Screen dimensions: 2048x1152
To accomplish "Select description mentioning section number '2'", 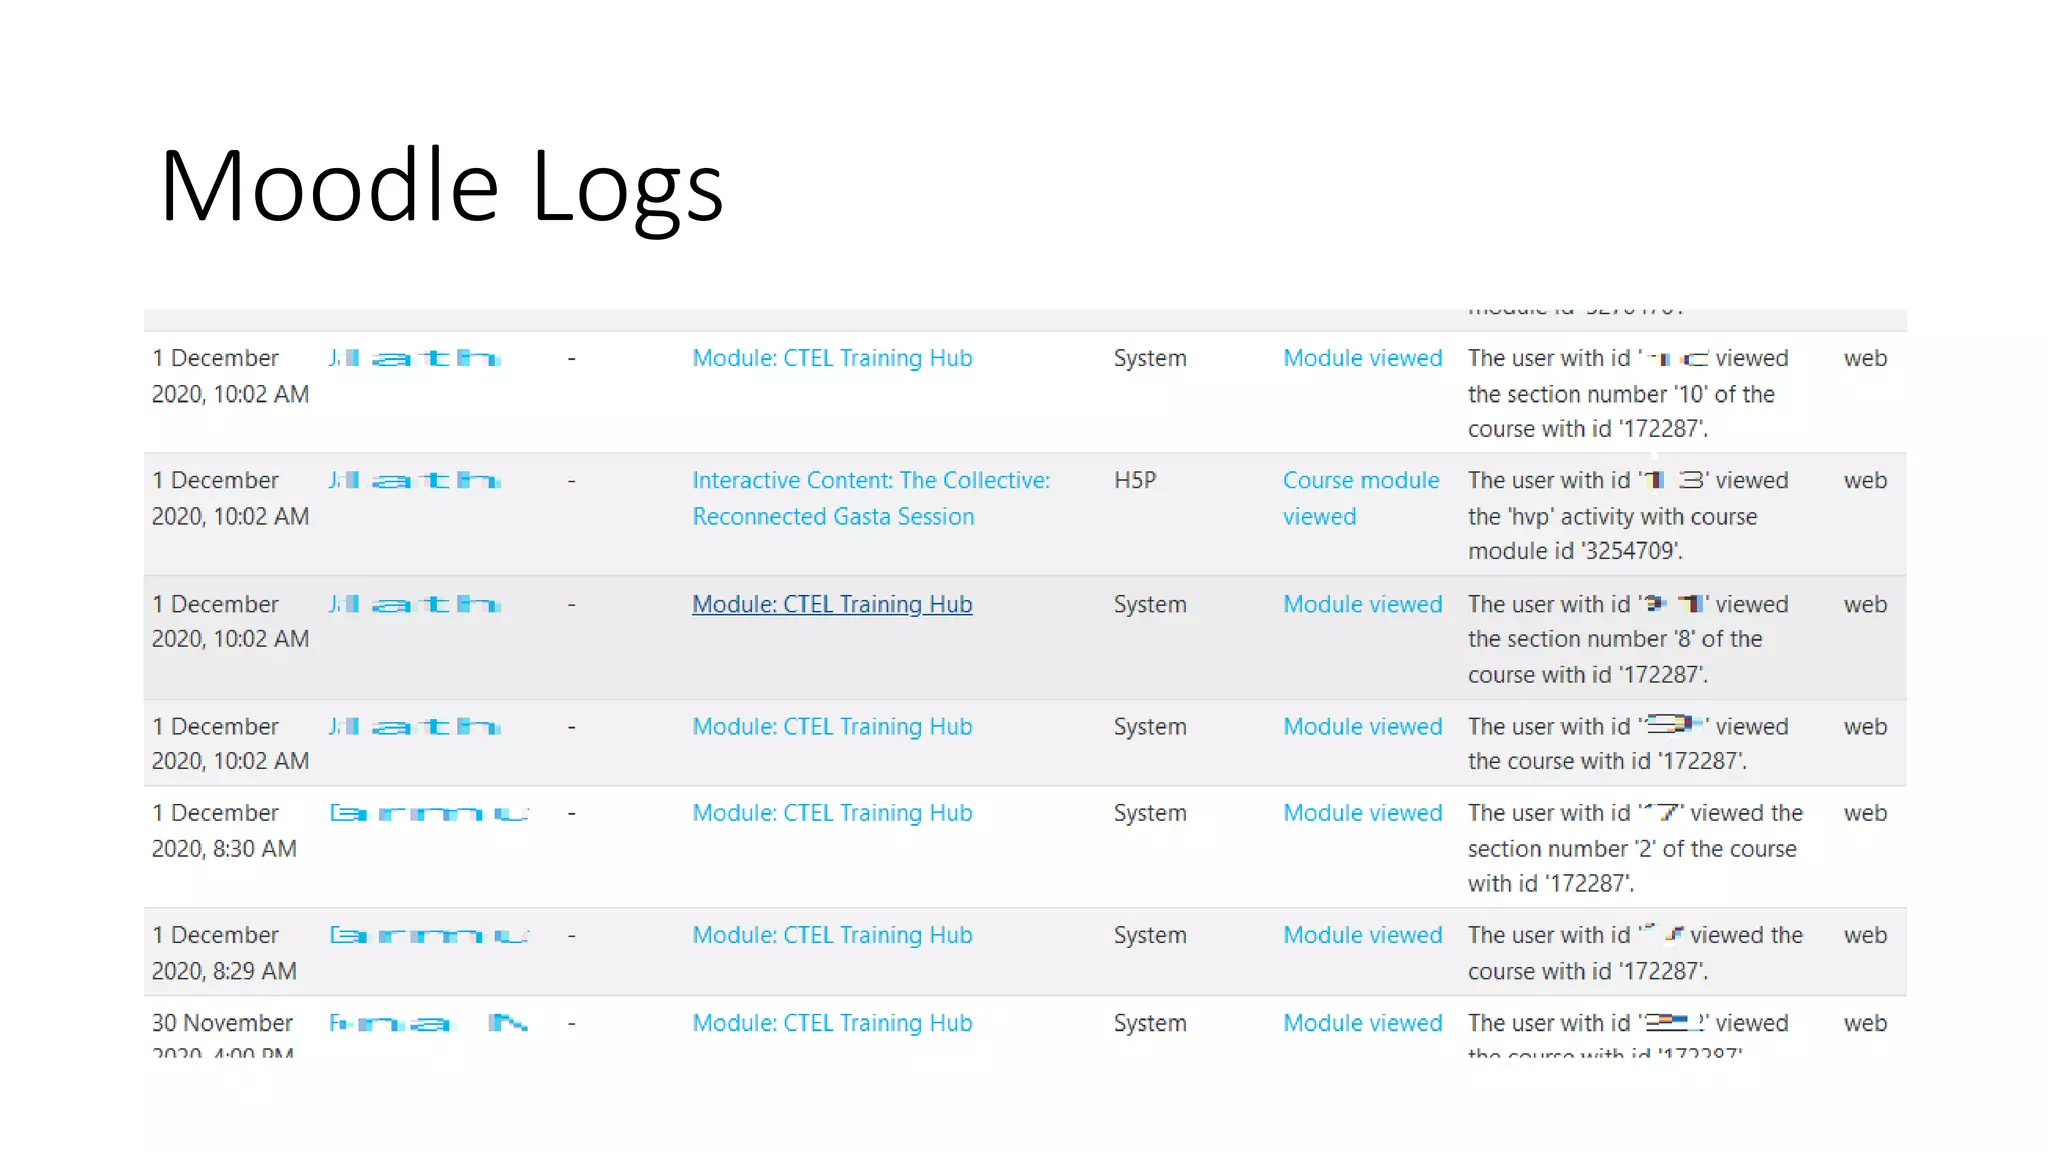I will click(x=1635, y=848).
